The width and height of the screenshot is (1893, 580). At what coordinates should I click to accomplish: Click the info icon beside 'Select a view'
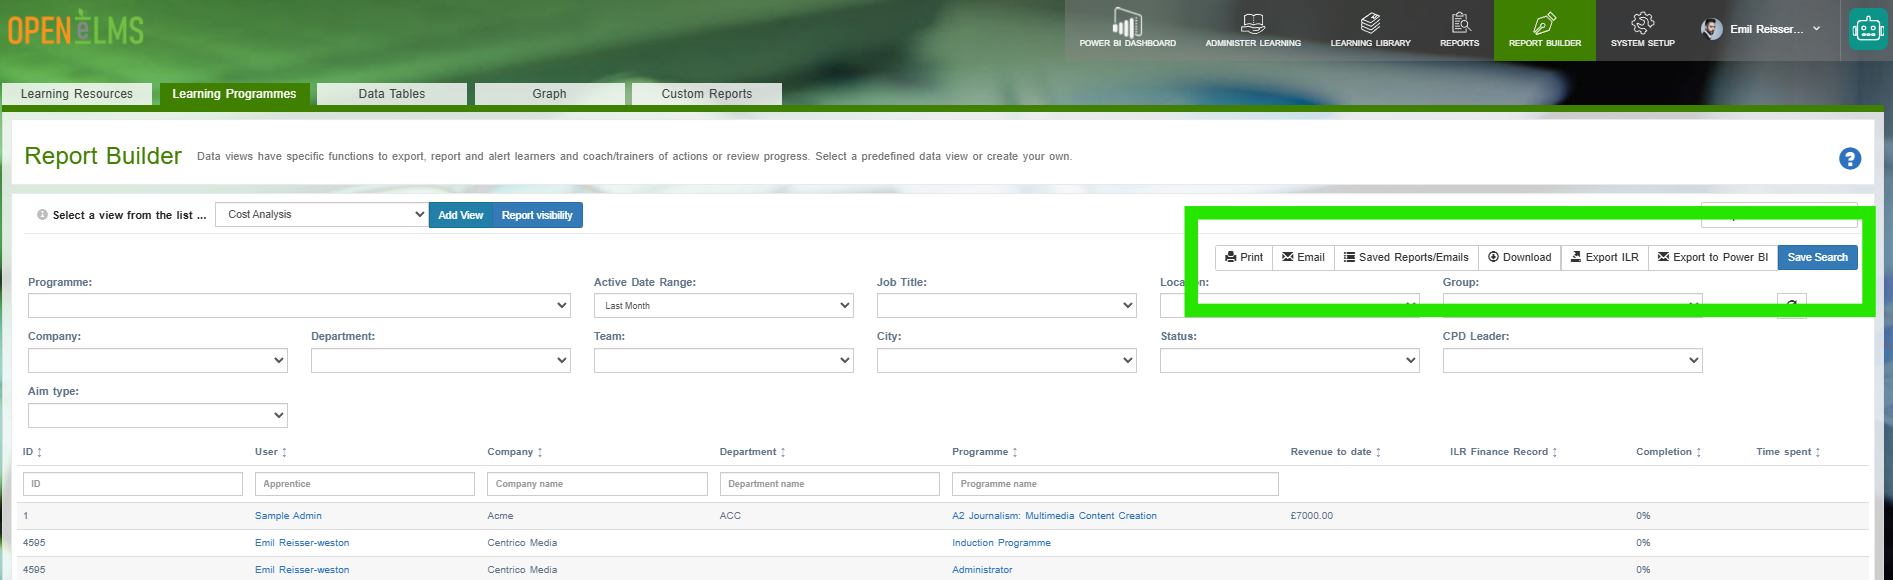coord(42,215)
